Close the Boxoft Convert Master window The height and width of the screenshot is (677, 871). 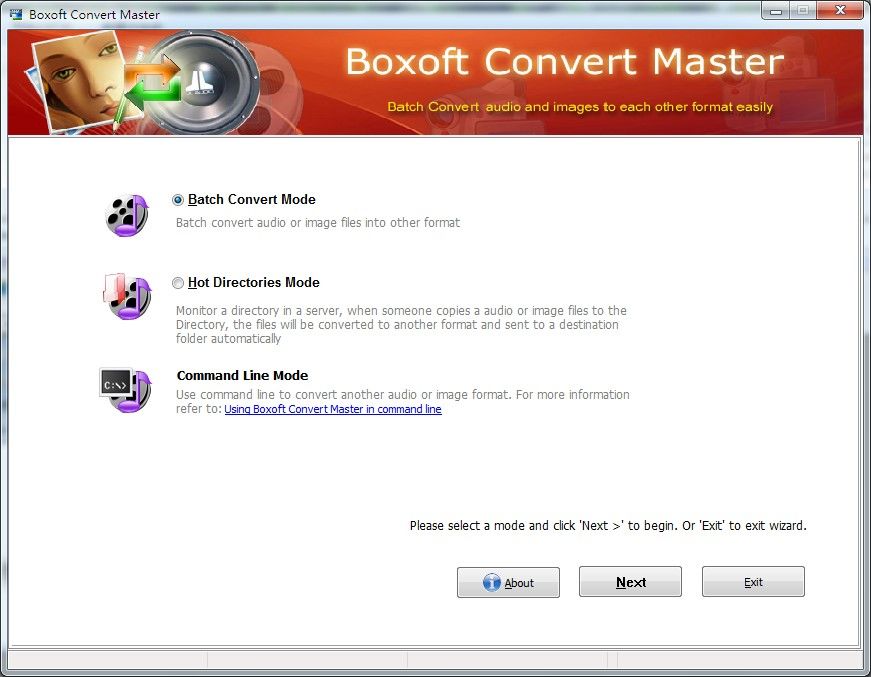click(840, 11)
